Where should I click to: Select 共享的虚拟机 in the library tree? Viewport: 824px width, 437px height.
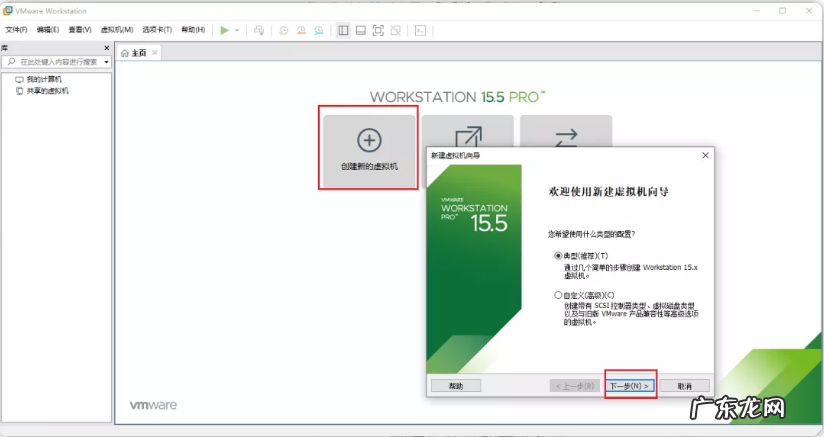coord(48,91)
